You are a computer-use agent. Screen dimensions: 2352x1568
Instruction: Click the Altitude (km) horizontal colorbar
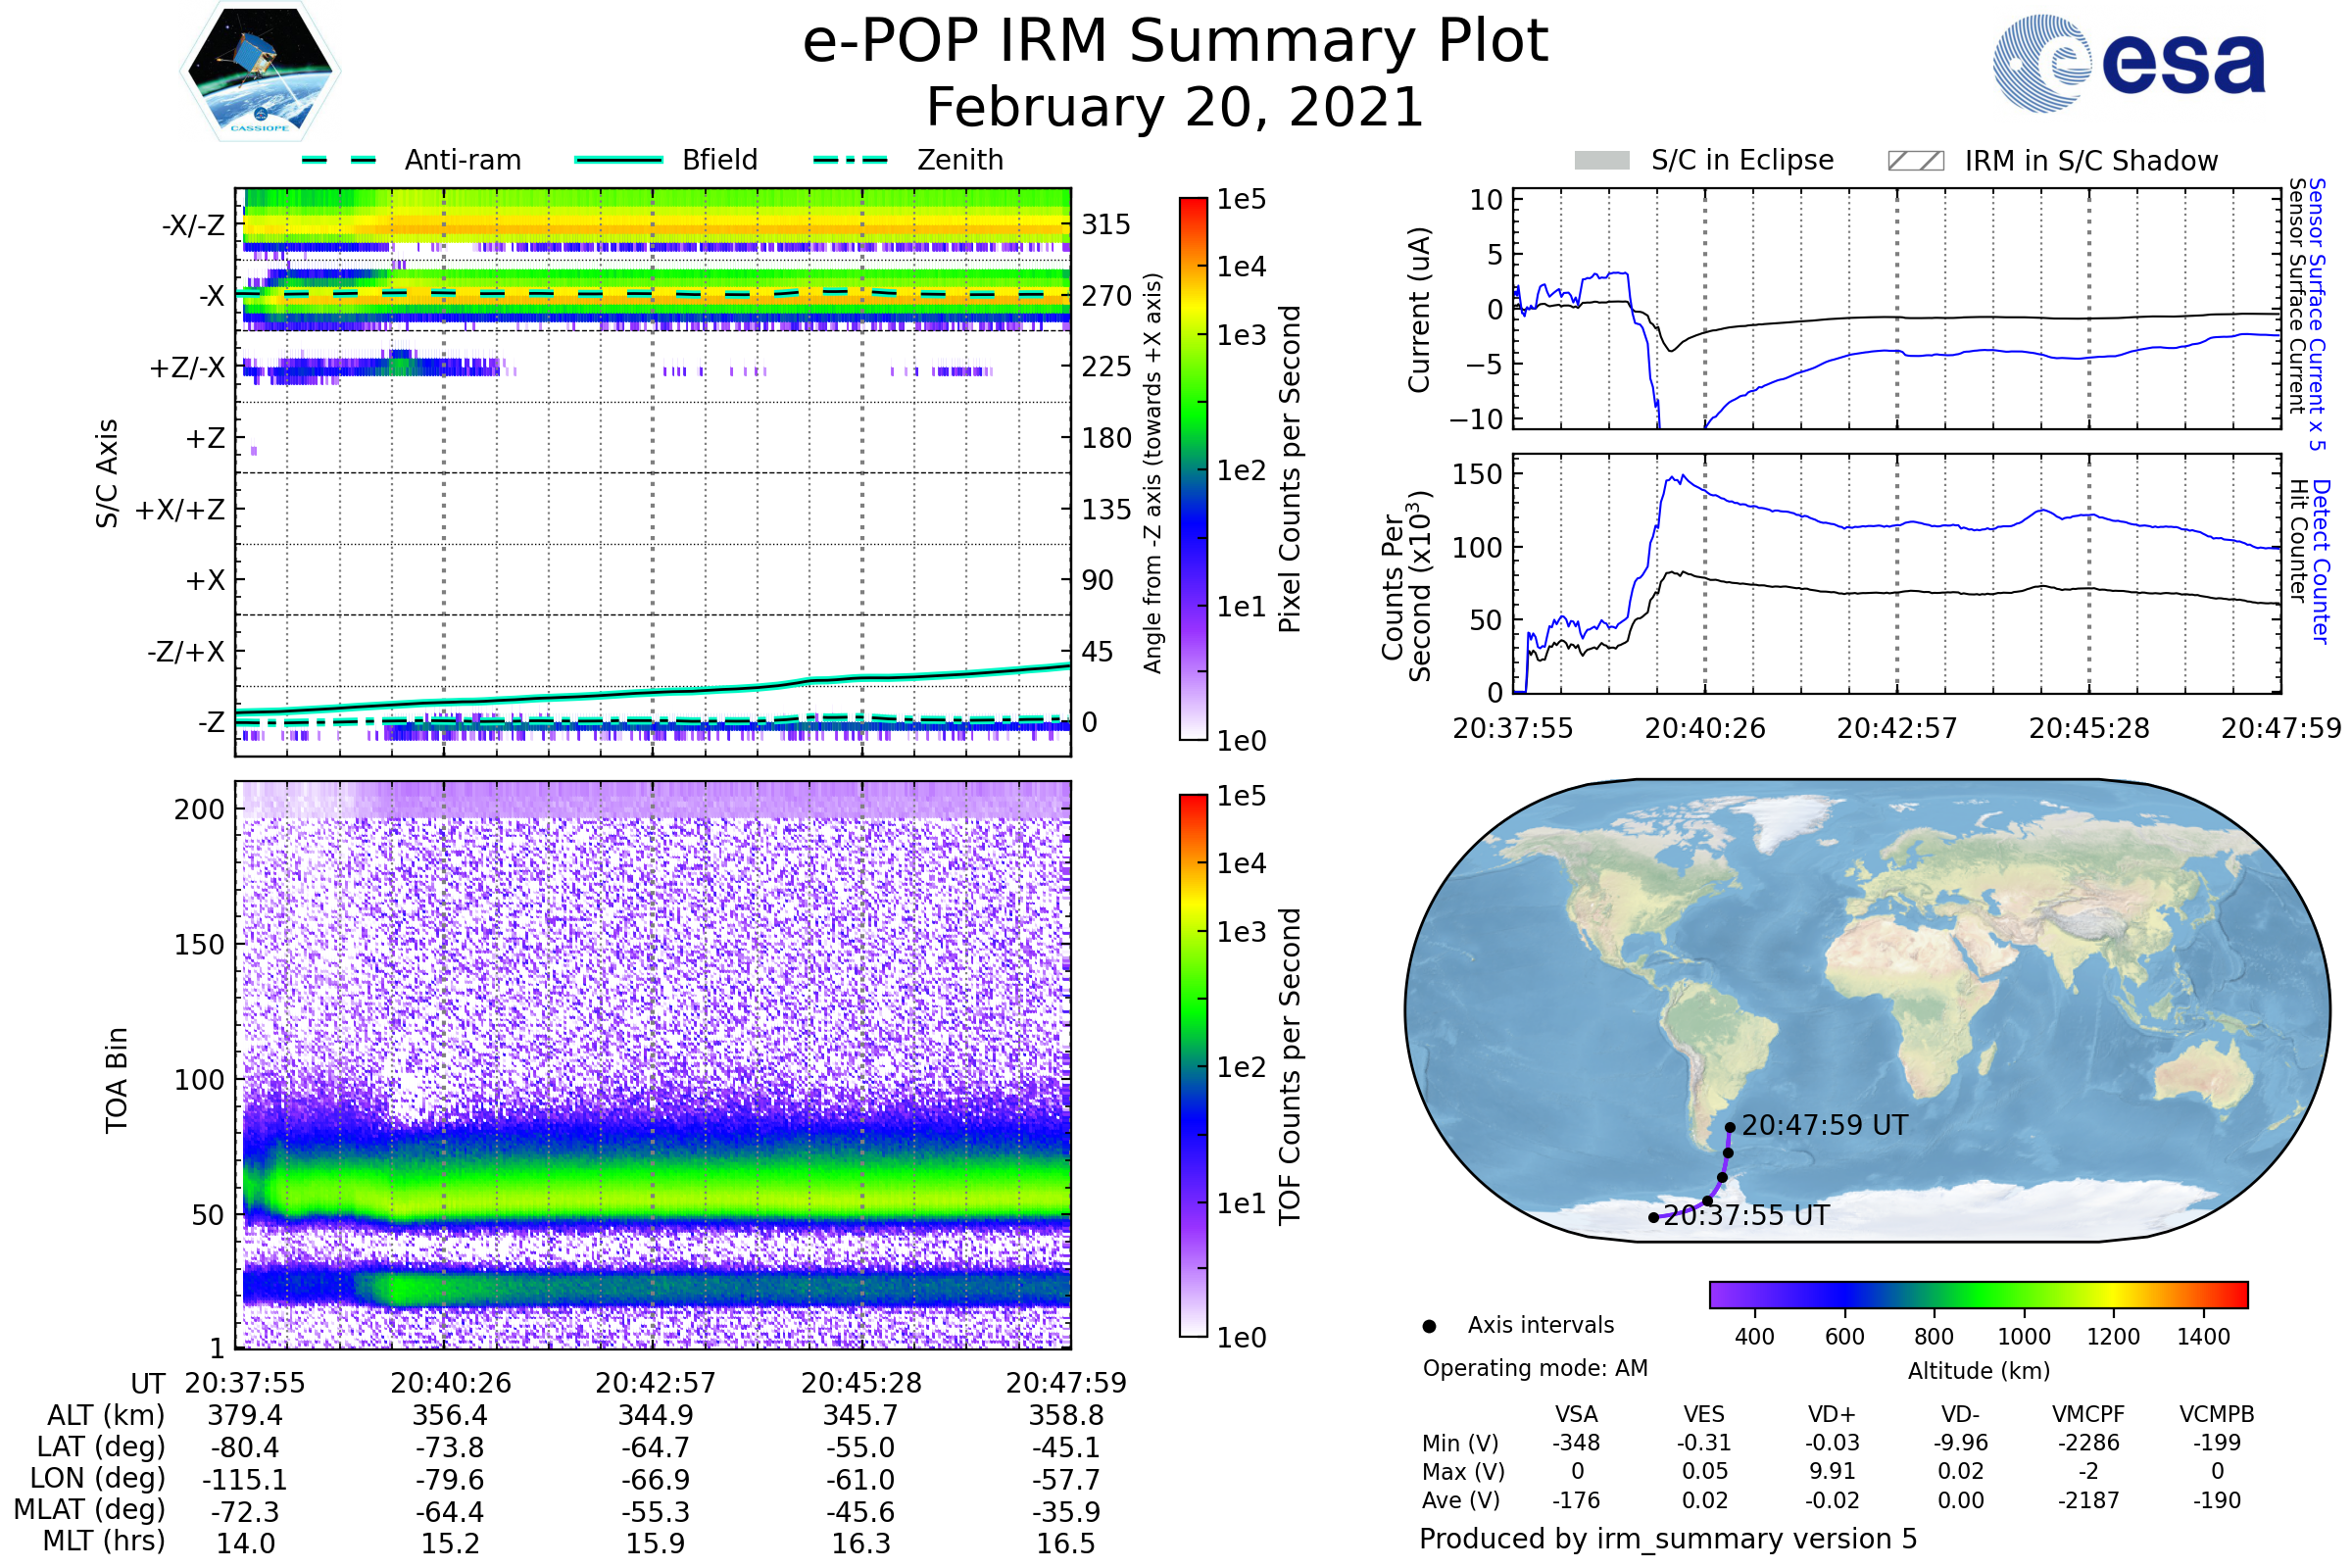[1978, 1294]
